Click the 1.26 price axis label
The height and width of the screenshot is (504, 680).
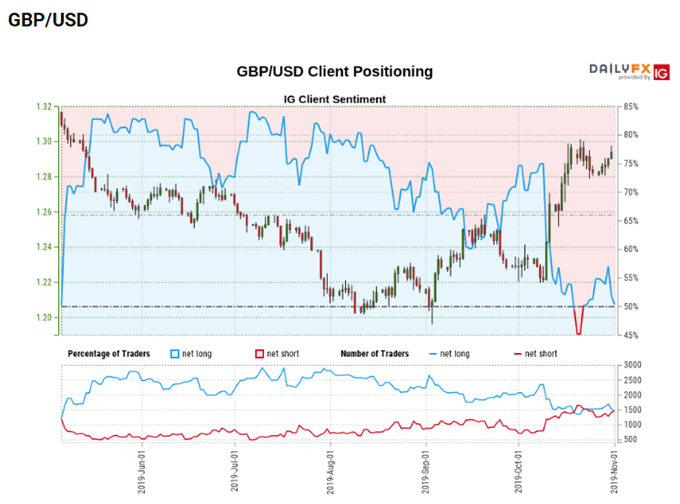pyautogui.click(x=44, y=212)
